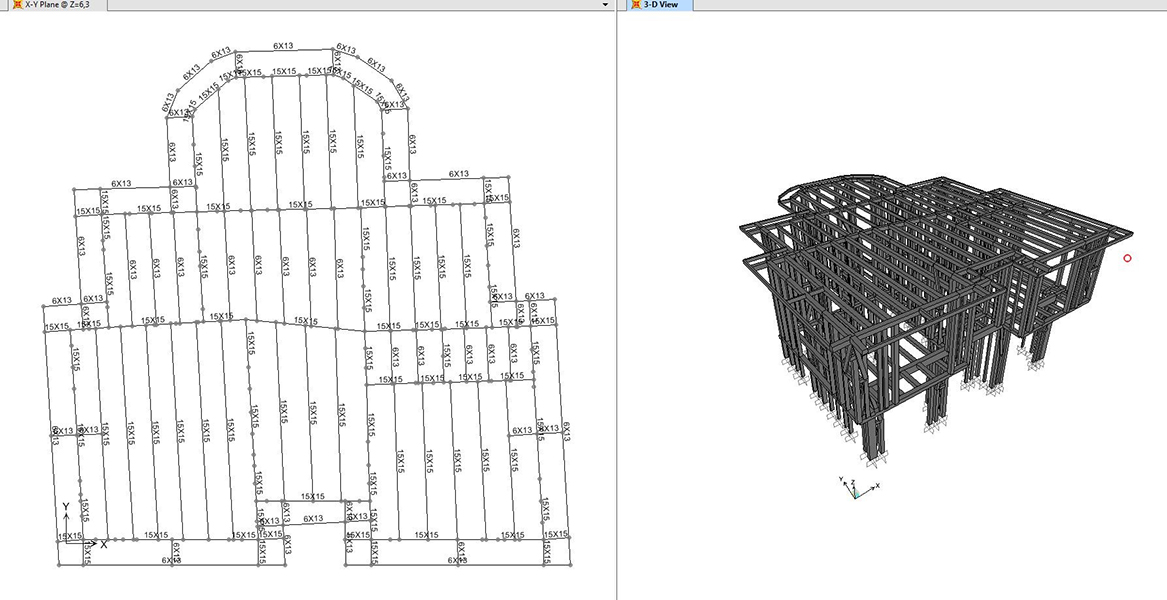Click the icon on the 3-D View tab
This screenshot has height=600, width=1167.
636,5
